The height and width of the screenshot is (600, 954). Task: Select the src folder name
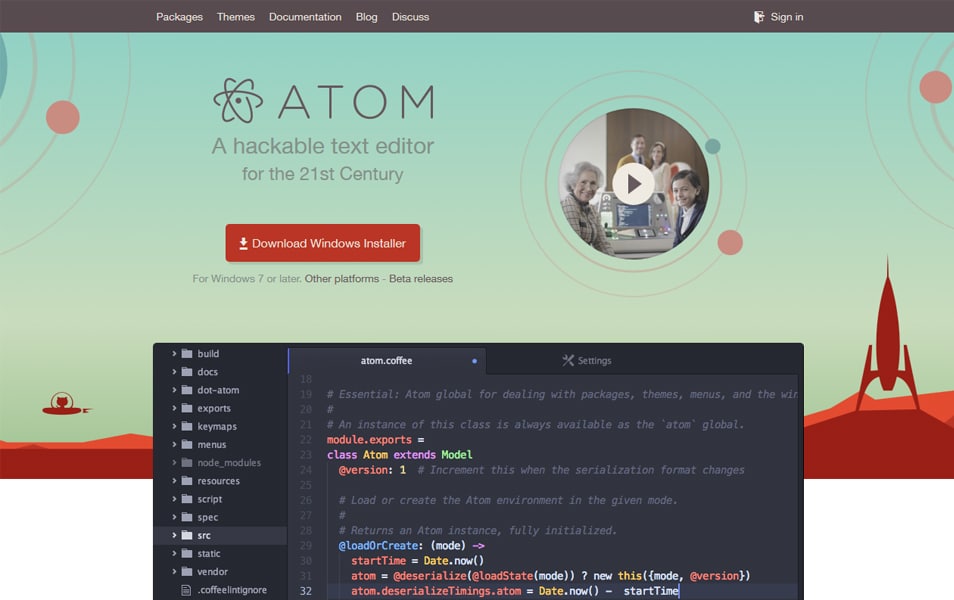pyautogui.click(x=204, y=535)
